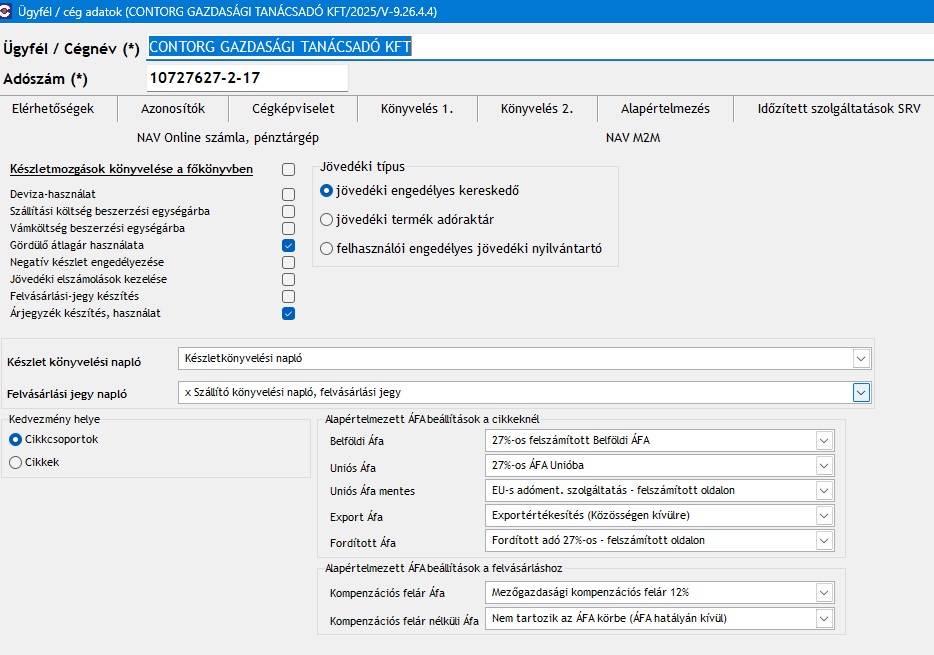Uncheck Gördülő átlagár használata
The height and width of the screenshot is (655, 934).
point(288,245)
